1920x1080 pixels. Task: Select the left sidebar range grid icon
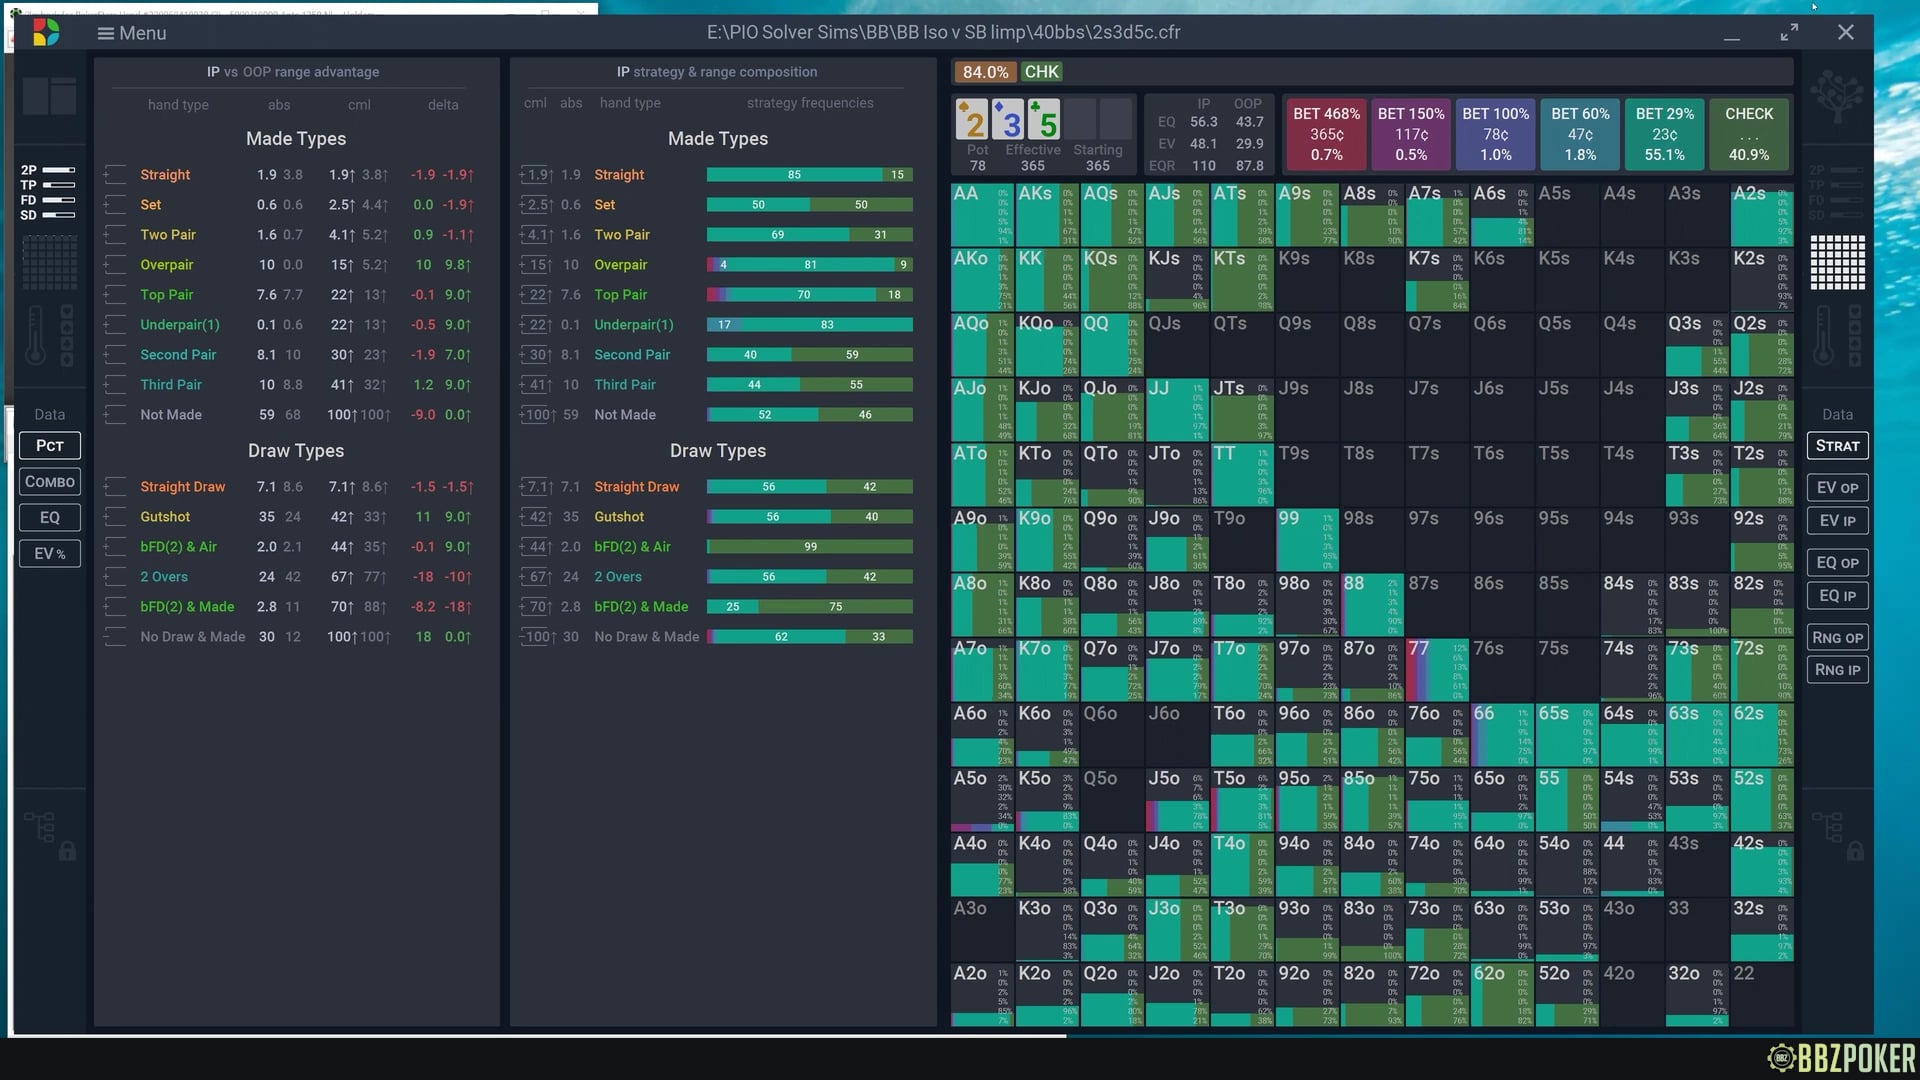tap(49, 264)
